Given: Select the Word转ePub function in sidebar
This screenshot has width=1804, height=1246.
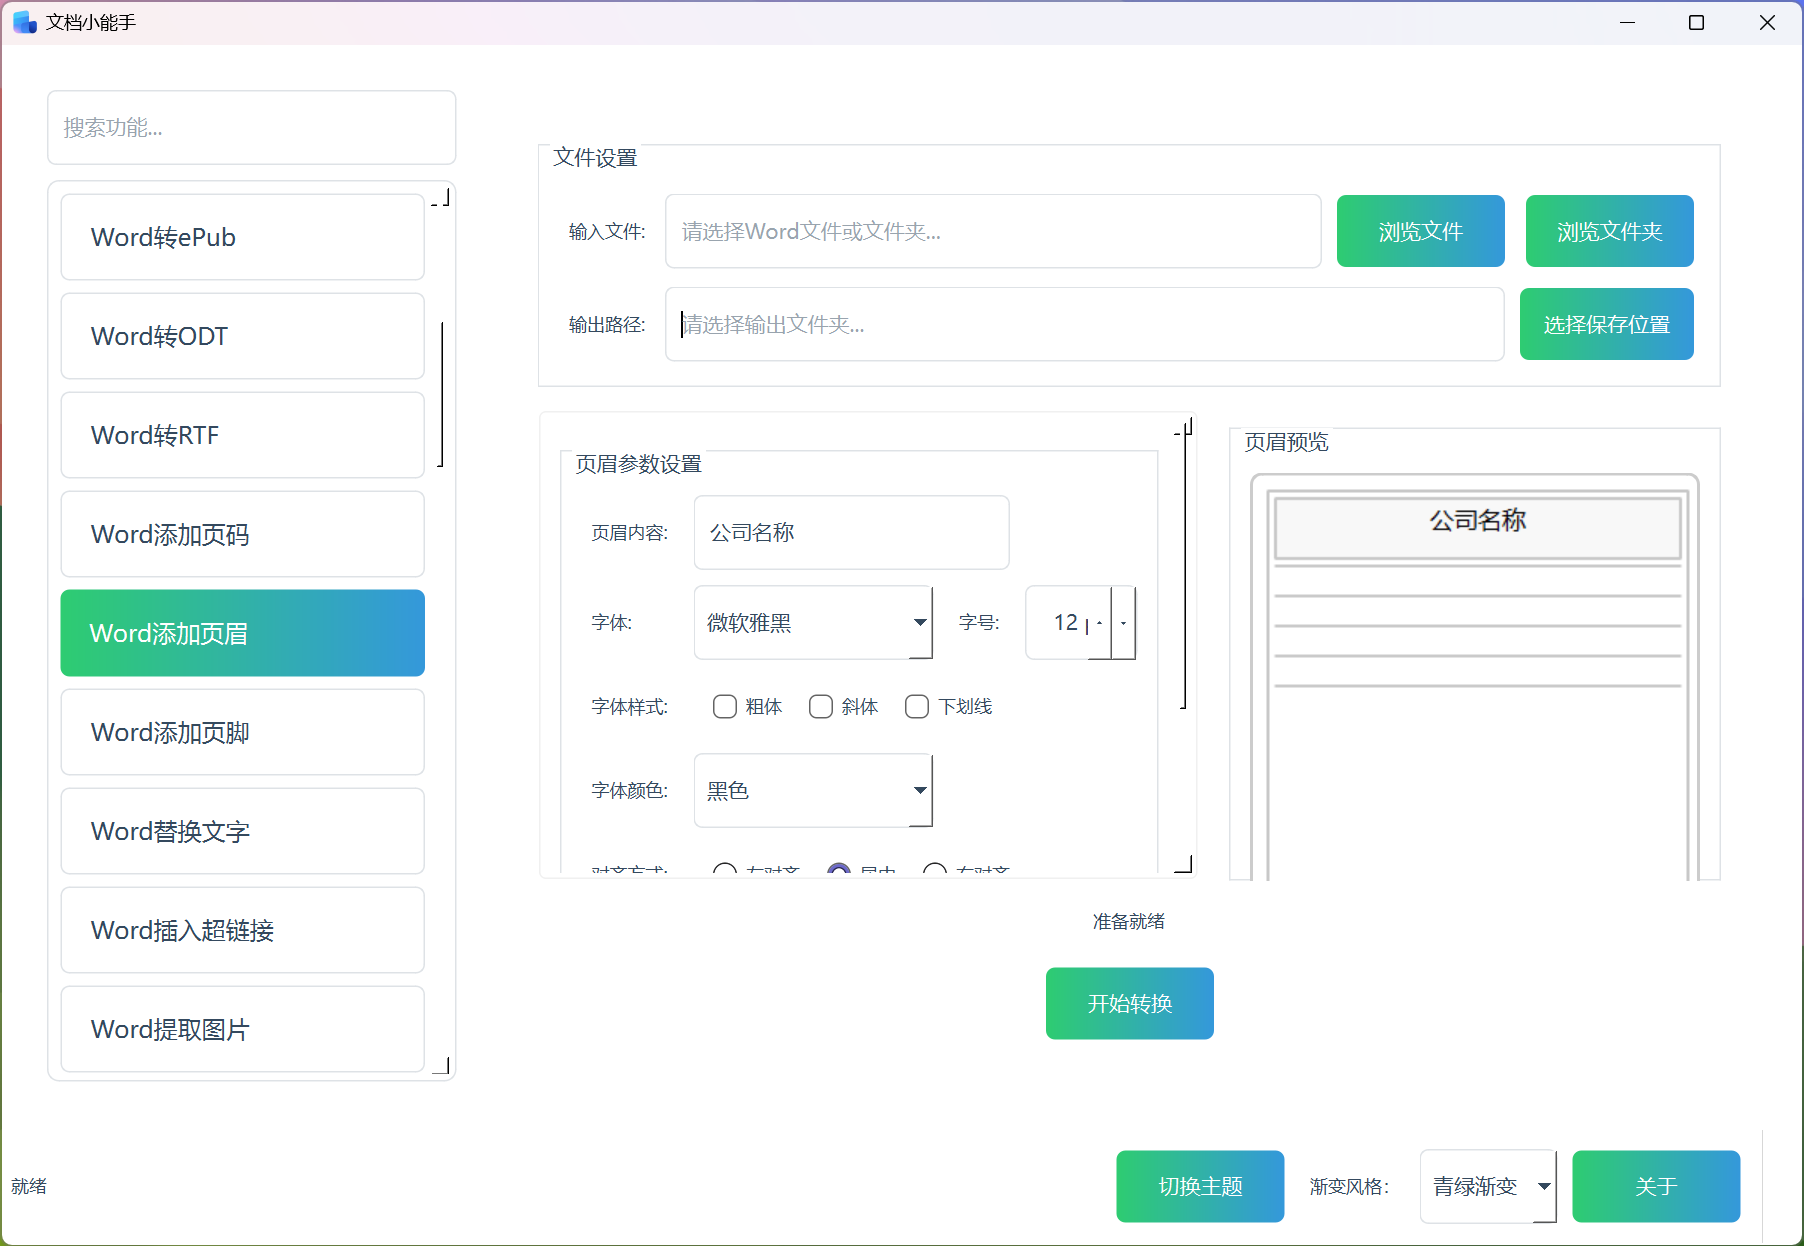Looking at the screenshot, I should click(x=242, y=237).
